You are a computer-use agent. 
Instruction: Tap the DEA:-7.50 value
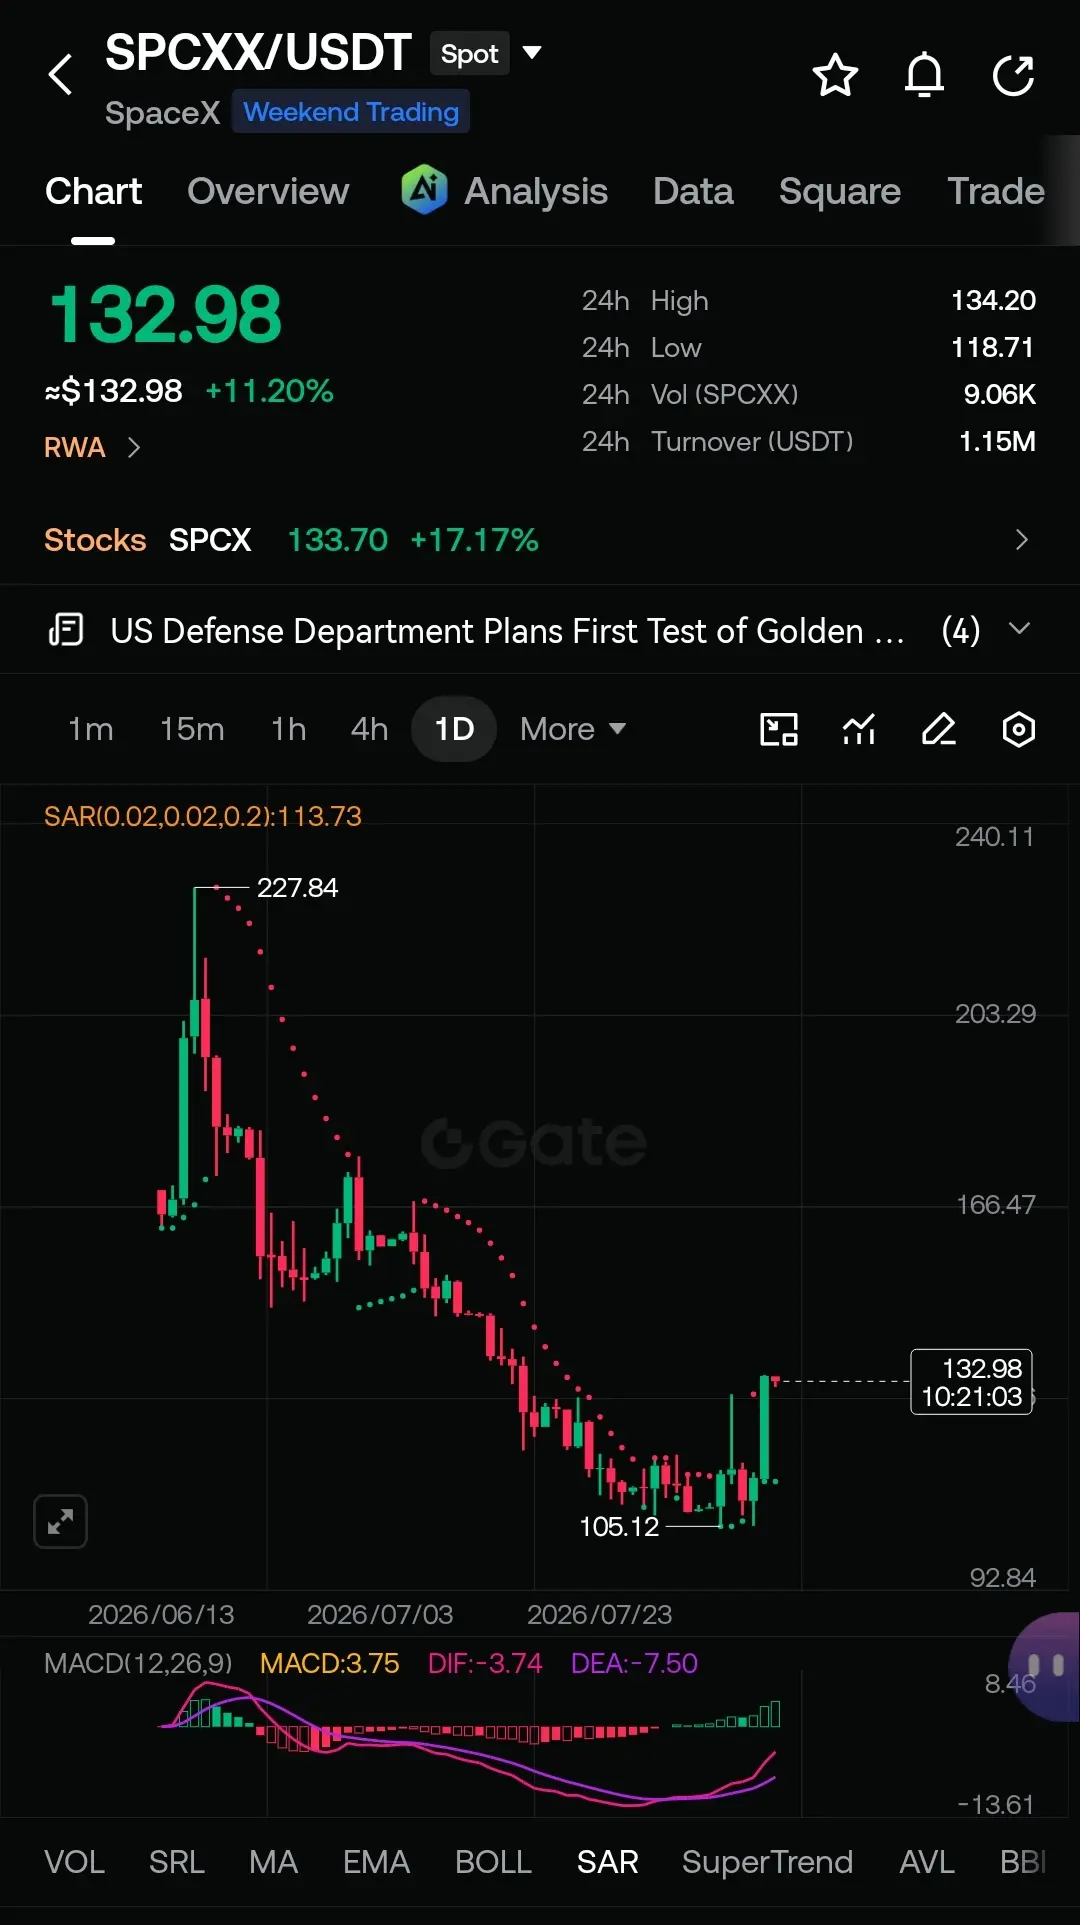coord(634,1663)
